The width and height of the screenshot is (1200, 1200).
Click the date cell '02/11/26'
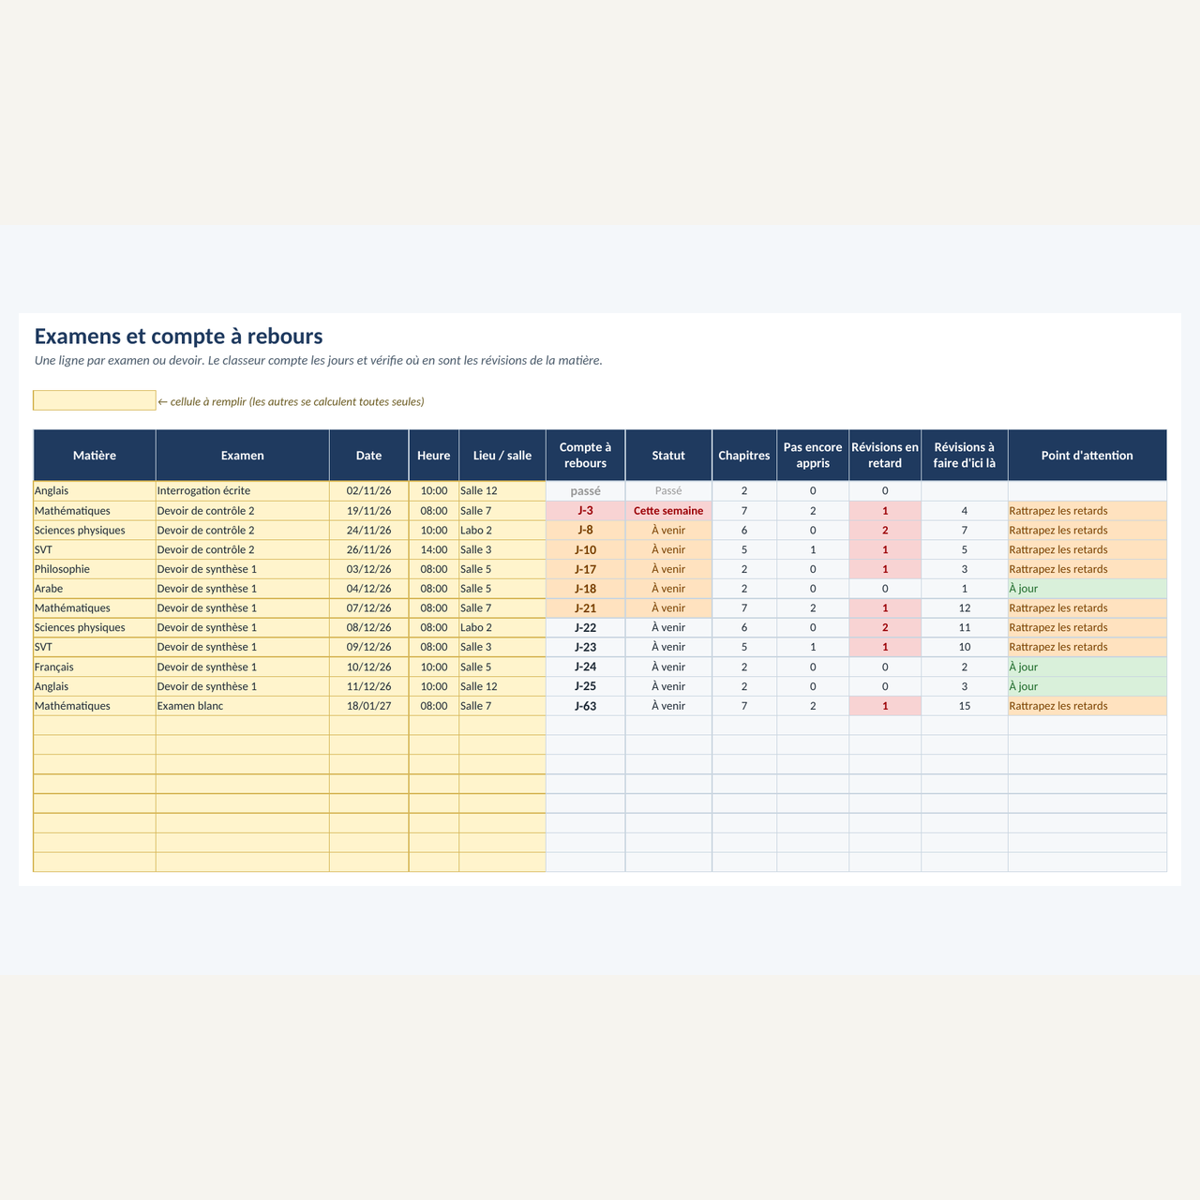click(369, 491)
